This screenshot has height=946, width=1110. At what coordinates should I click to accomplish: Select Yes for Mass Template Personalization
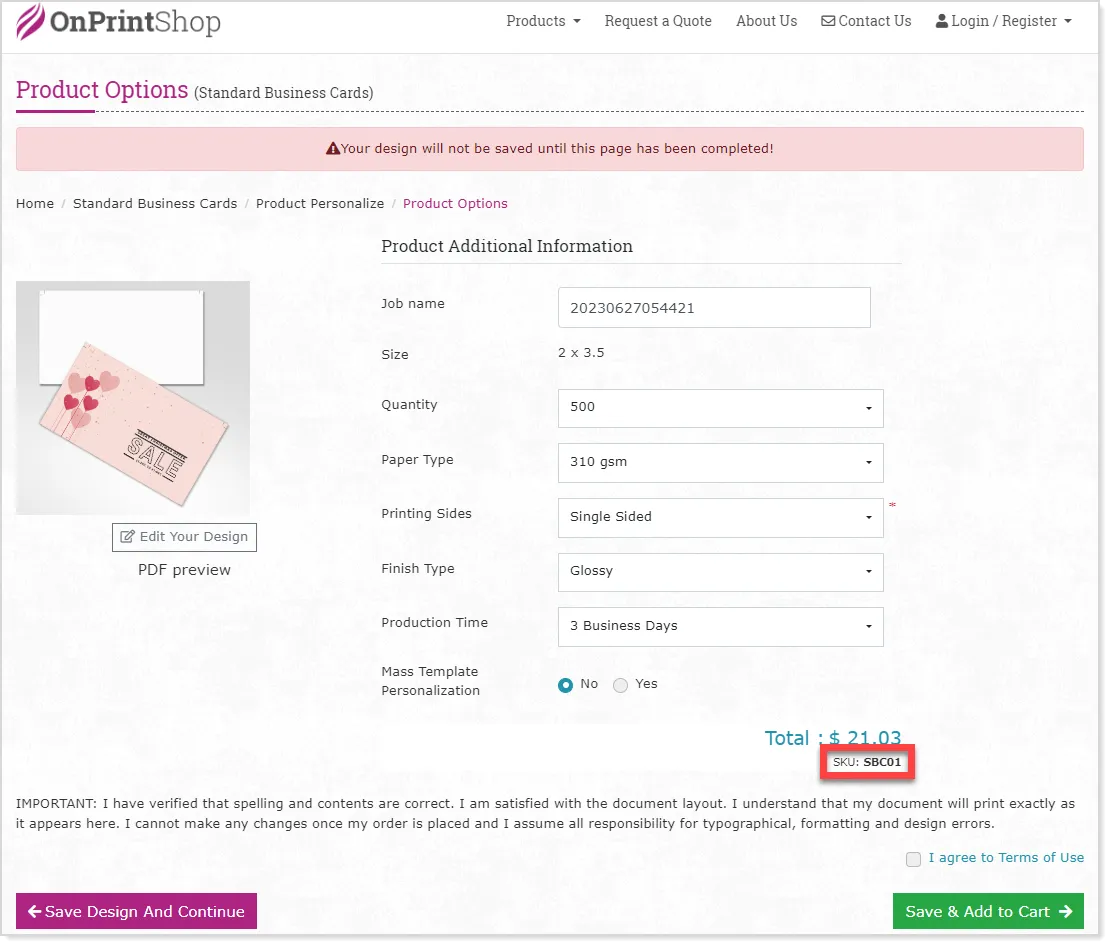[x=621, y=685]
